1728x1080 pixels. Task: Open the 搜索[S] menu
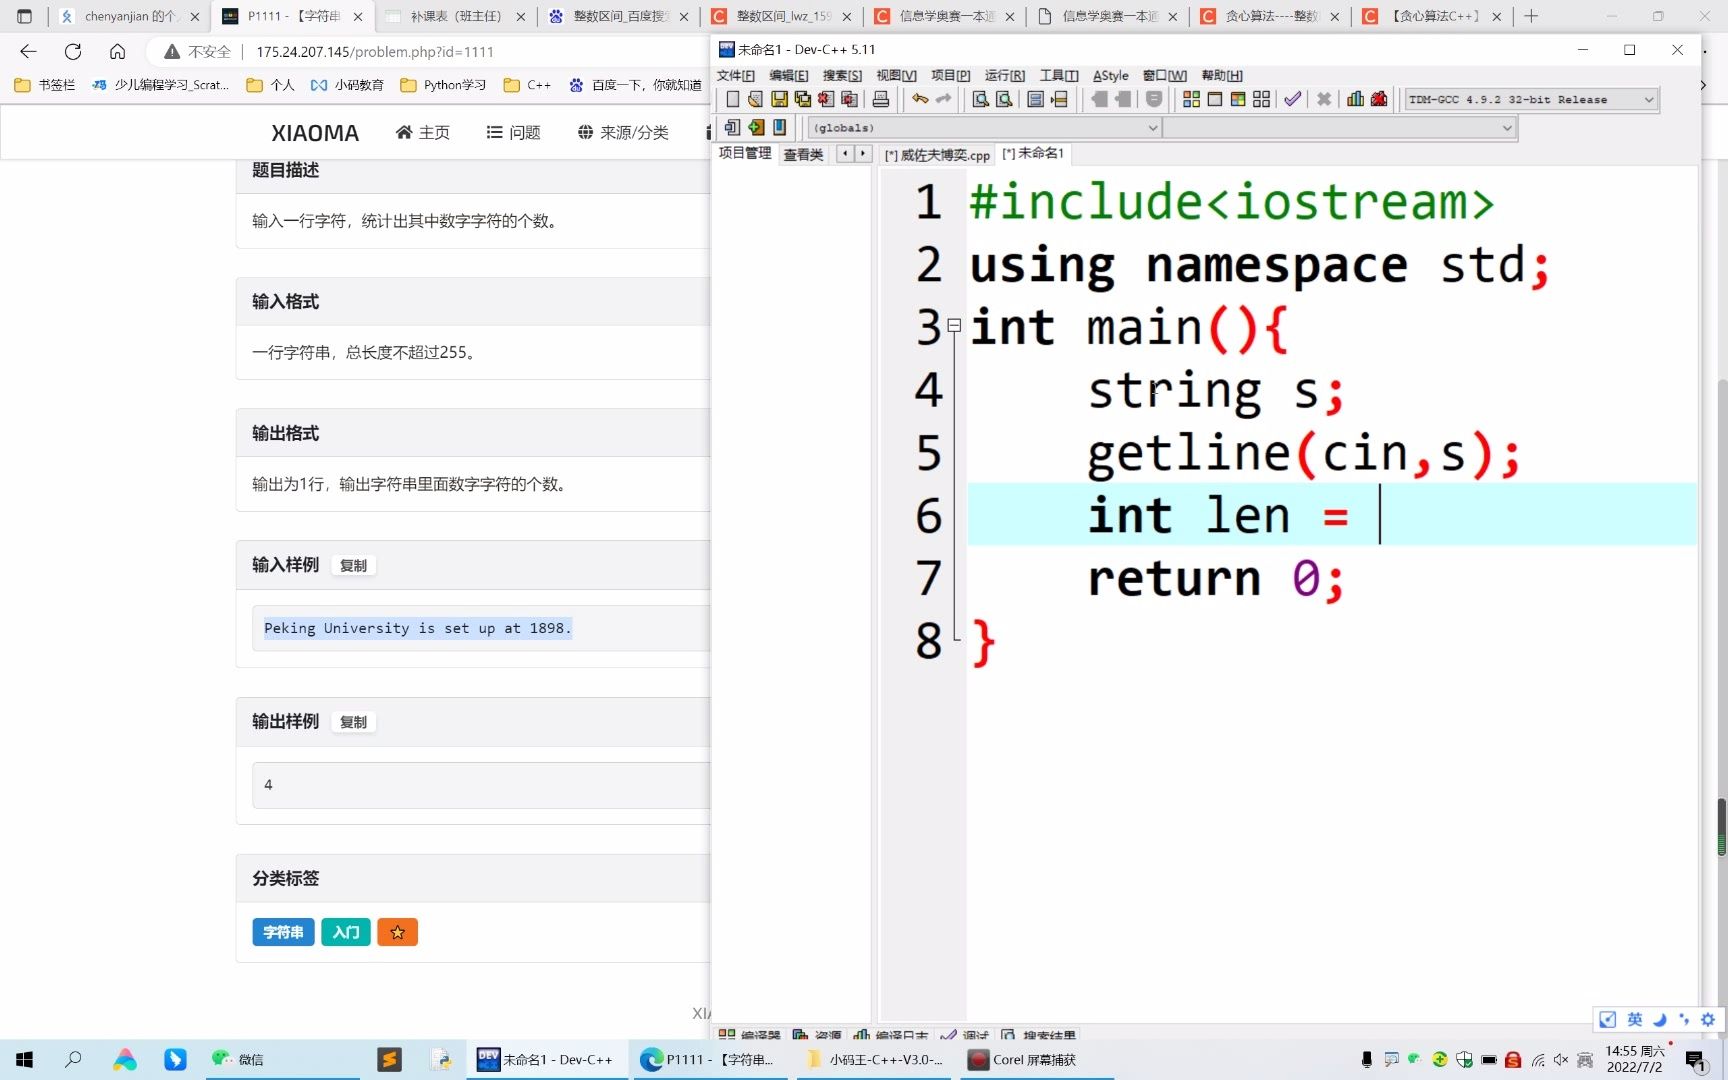click(842, 75)
